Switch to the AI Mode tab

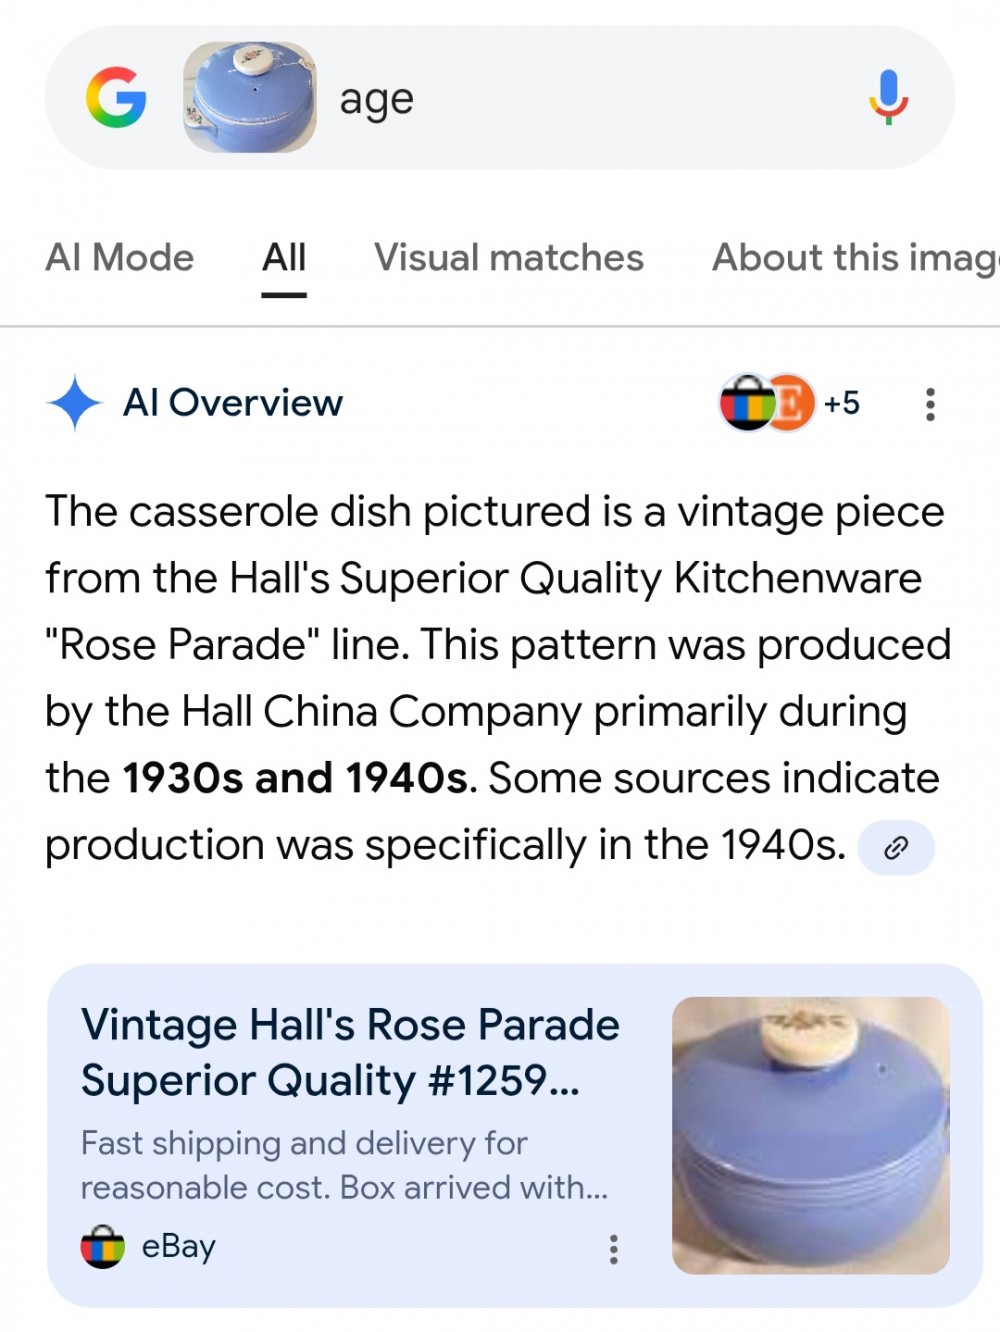[119, 258]
